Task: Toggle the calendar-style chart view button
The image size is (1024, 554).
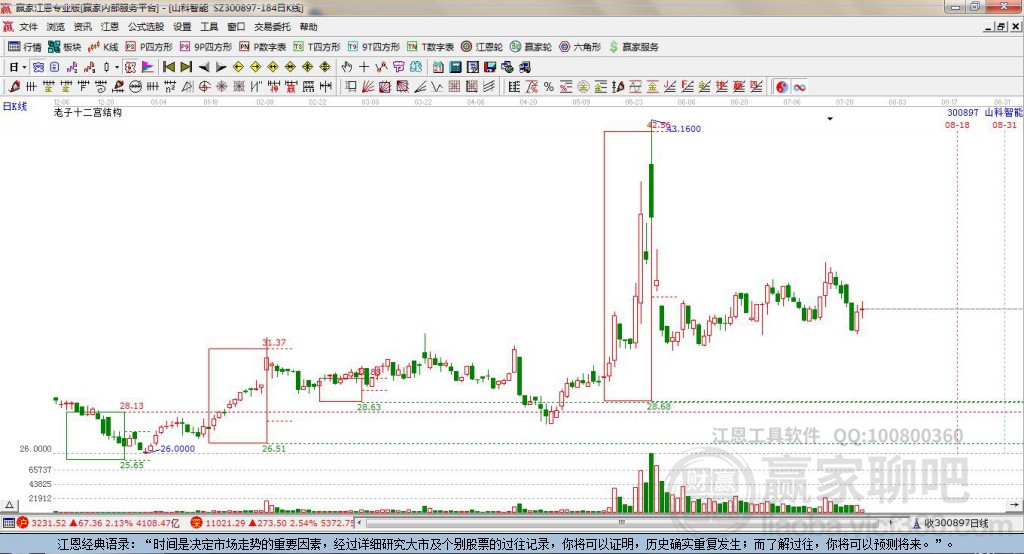Action: coord(55,67)
